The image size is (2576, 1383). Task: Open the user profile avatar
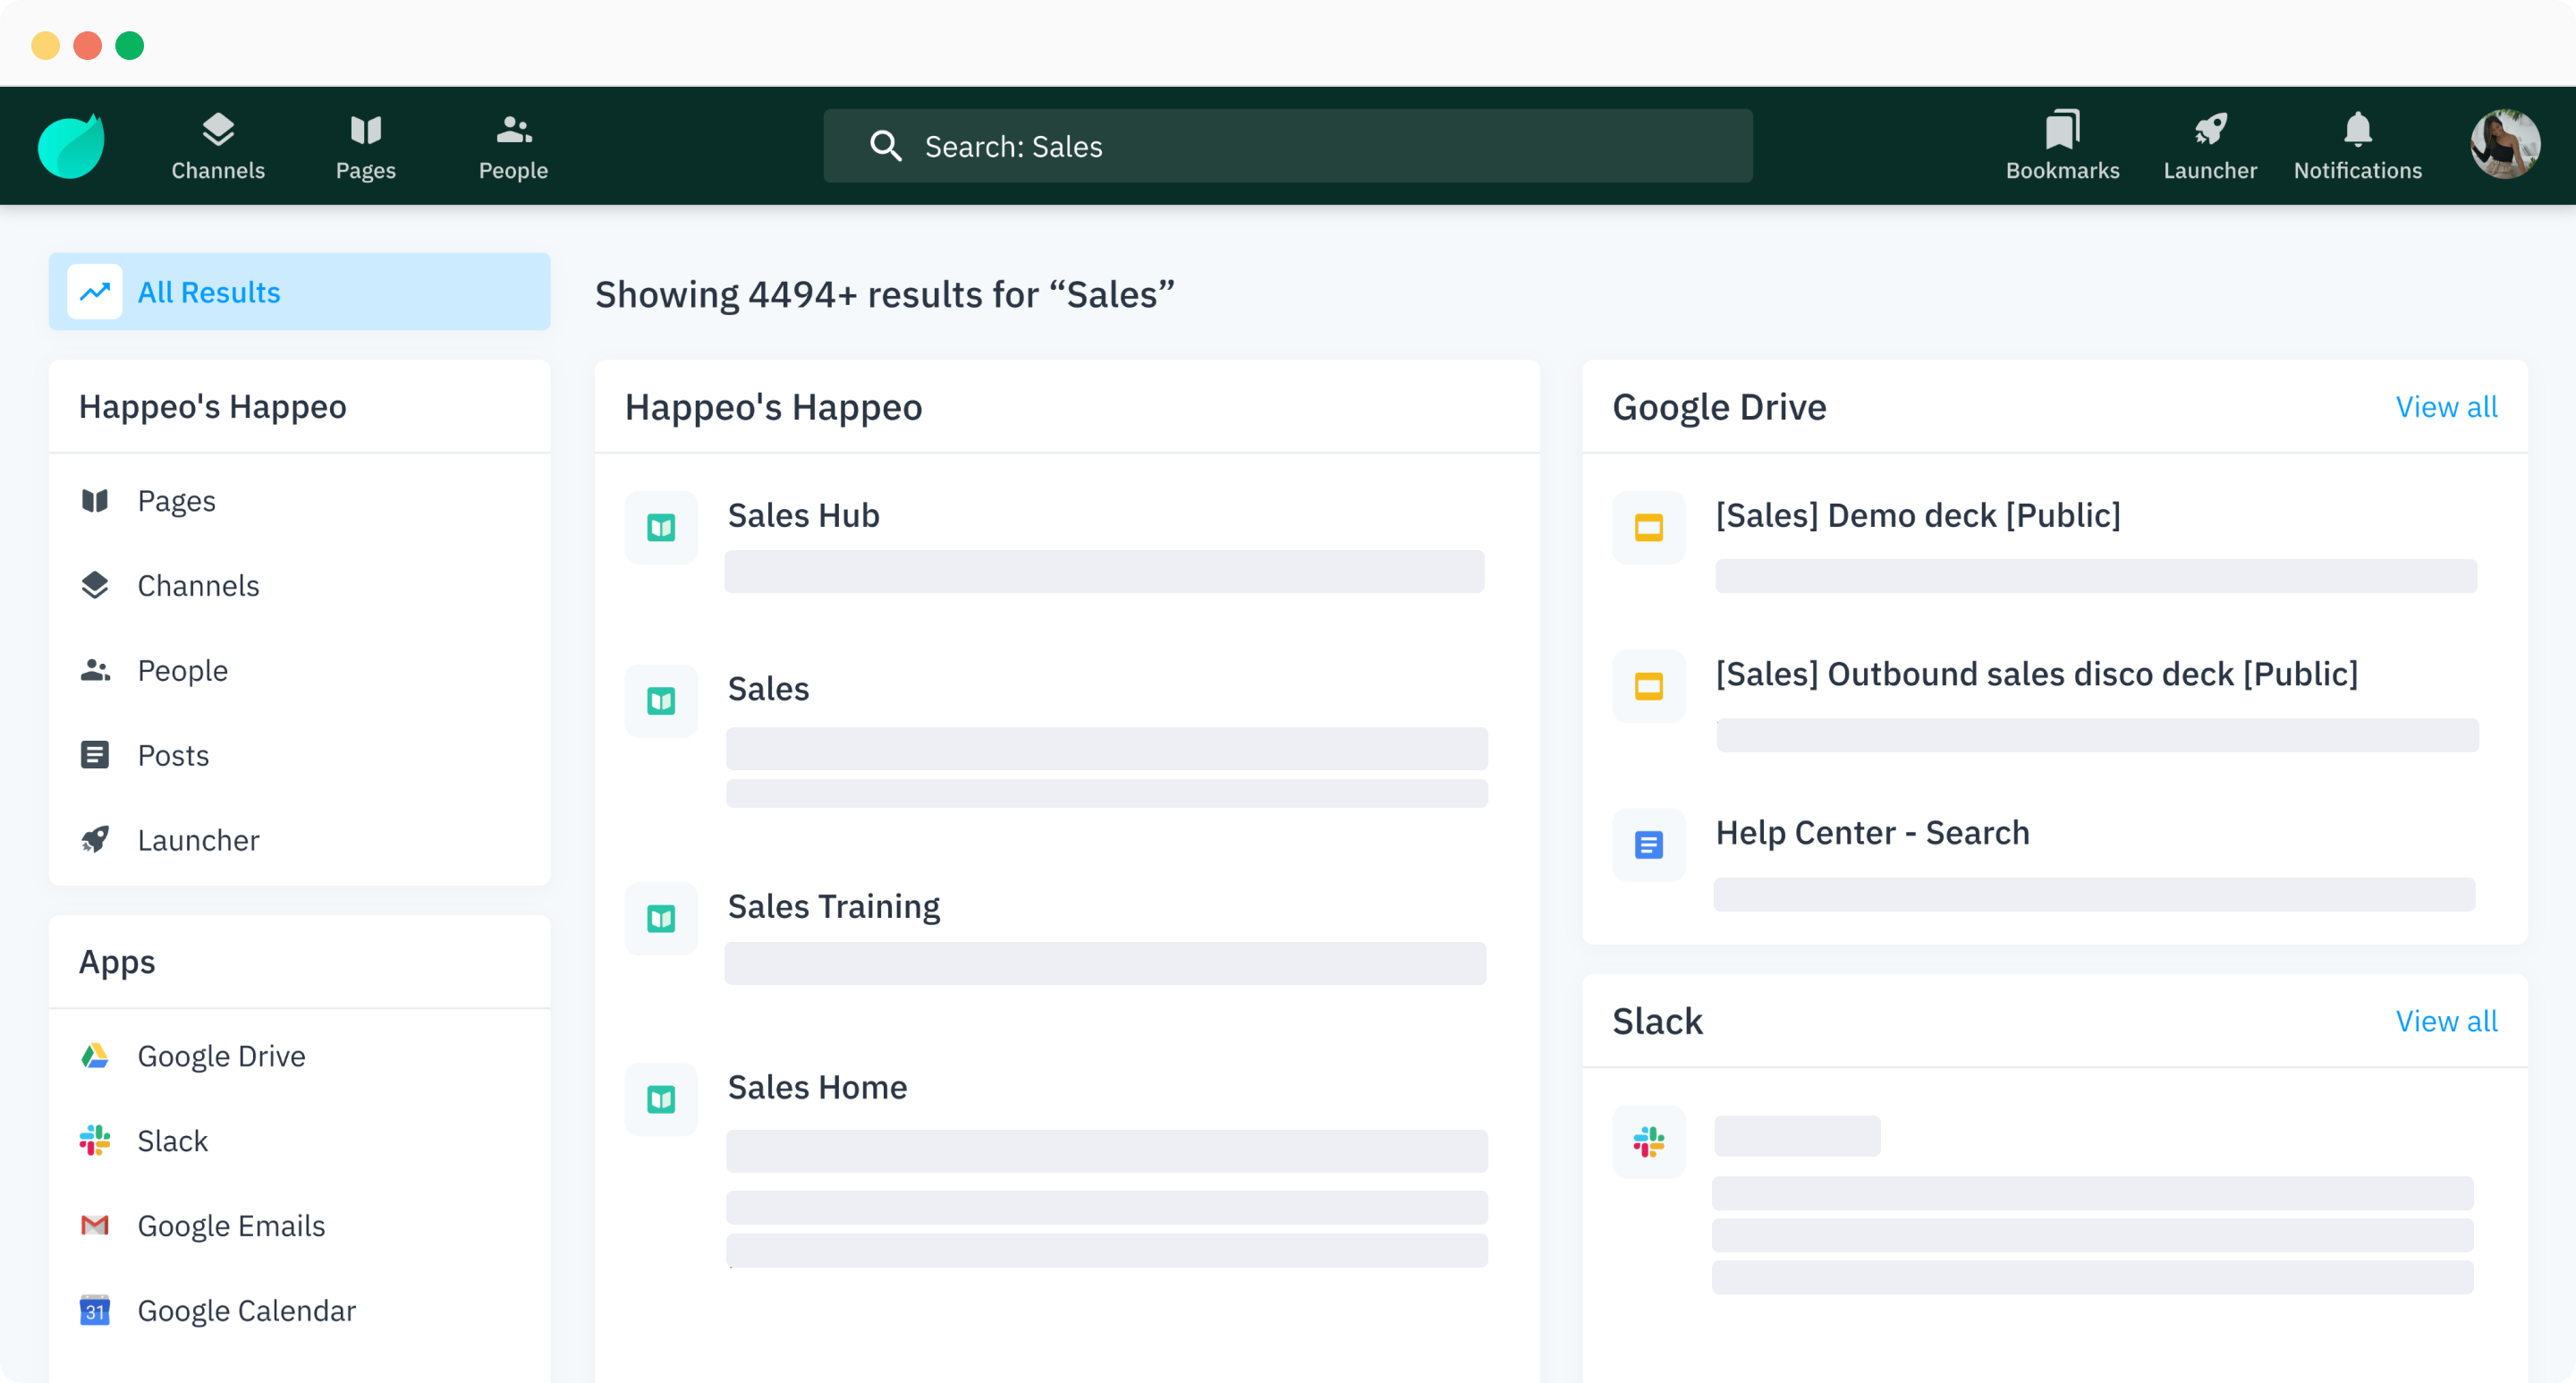[x=2505, y=144]
